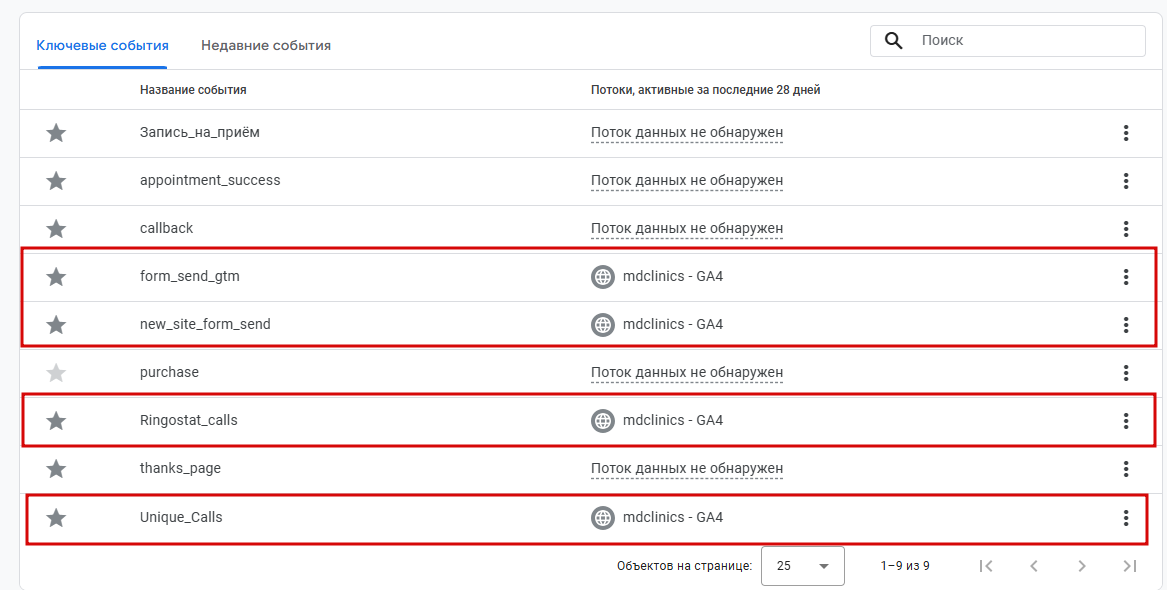Go to the next page arrow

(x=1082, y=566)
